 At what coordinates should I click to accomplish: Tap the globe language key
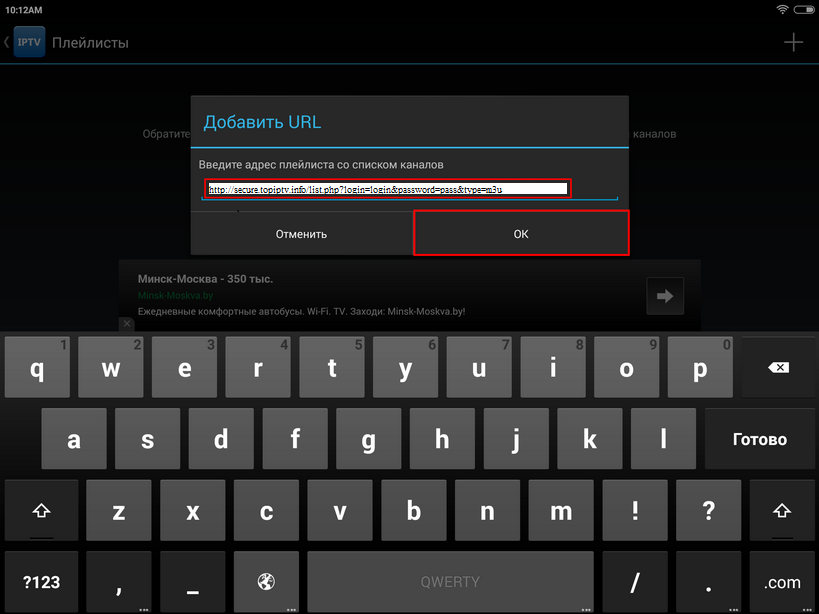(266, 581)
